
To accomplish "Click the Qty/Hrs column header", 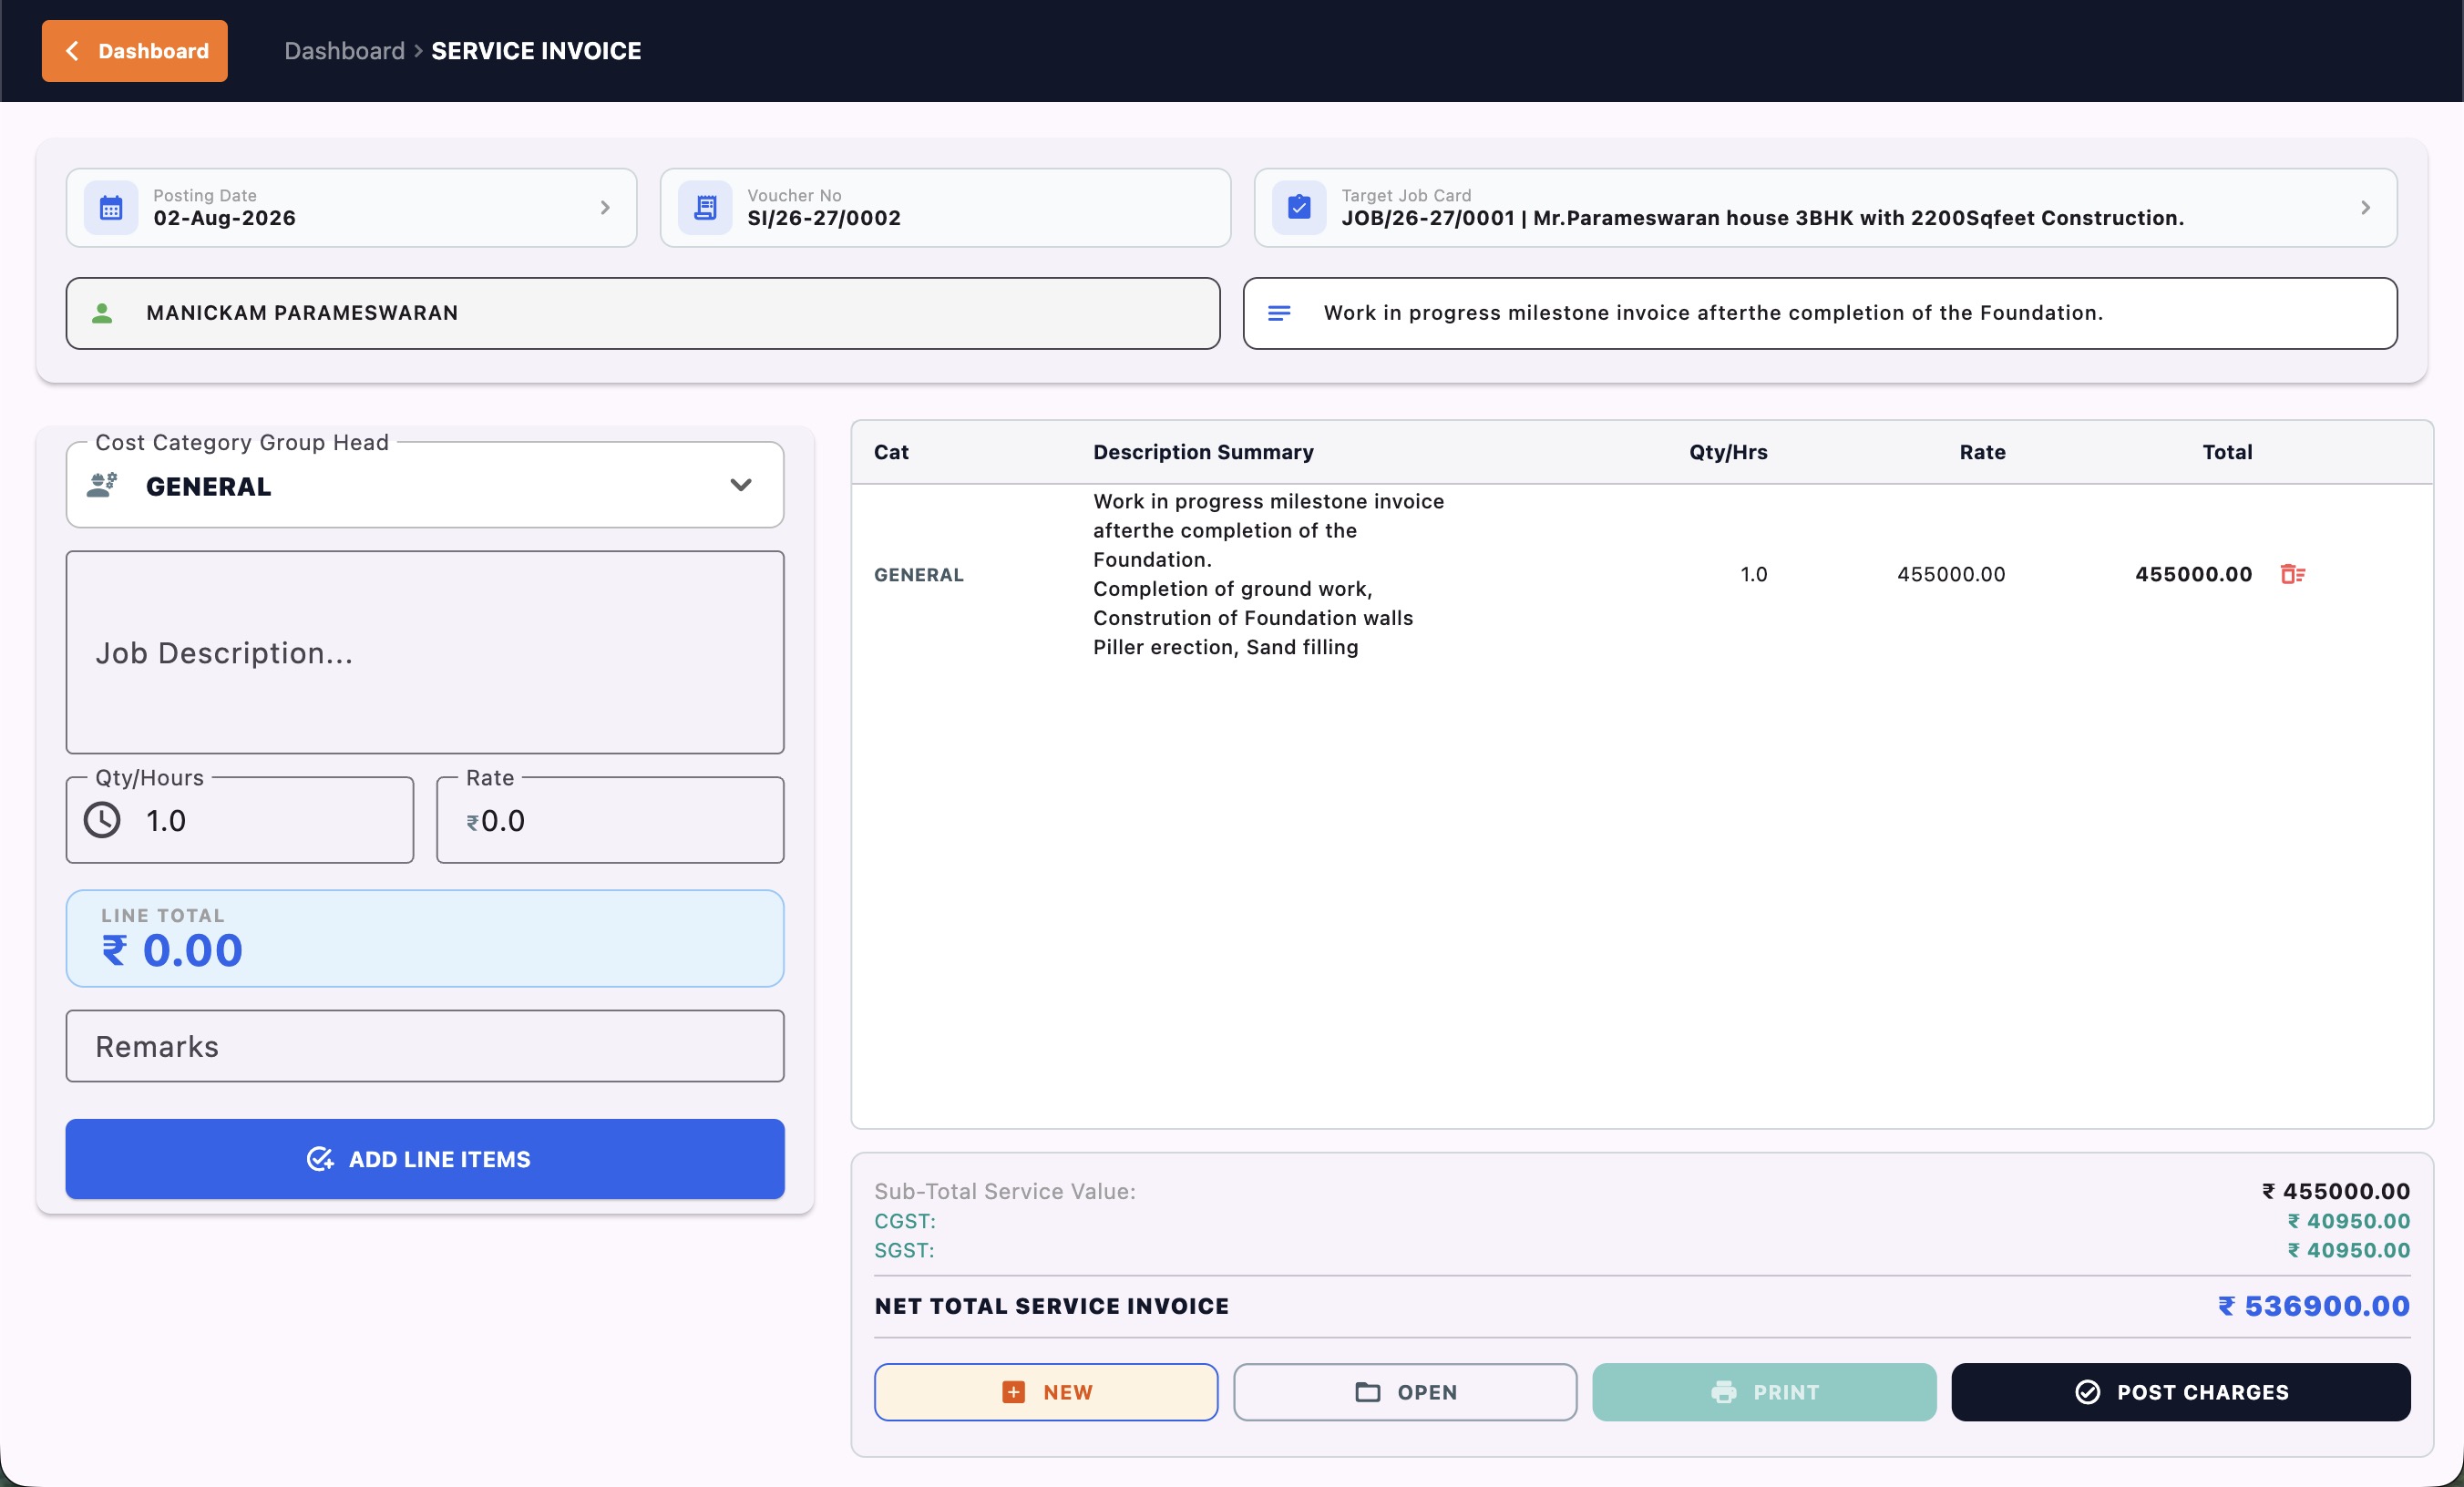I will (x=1728, y=452).
